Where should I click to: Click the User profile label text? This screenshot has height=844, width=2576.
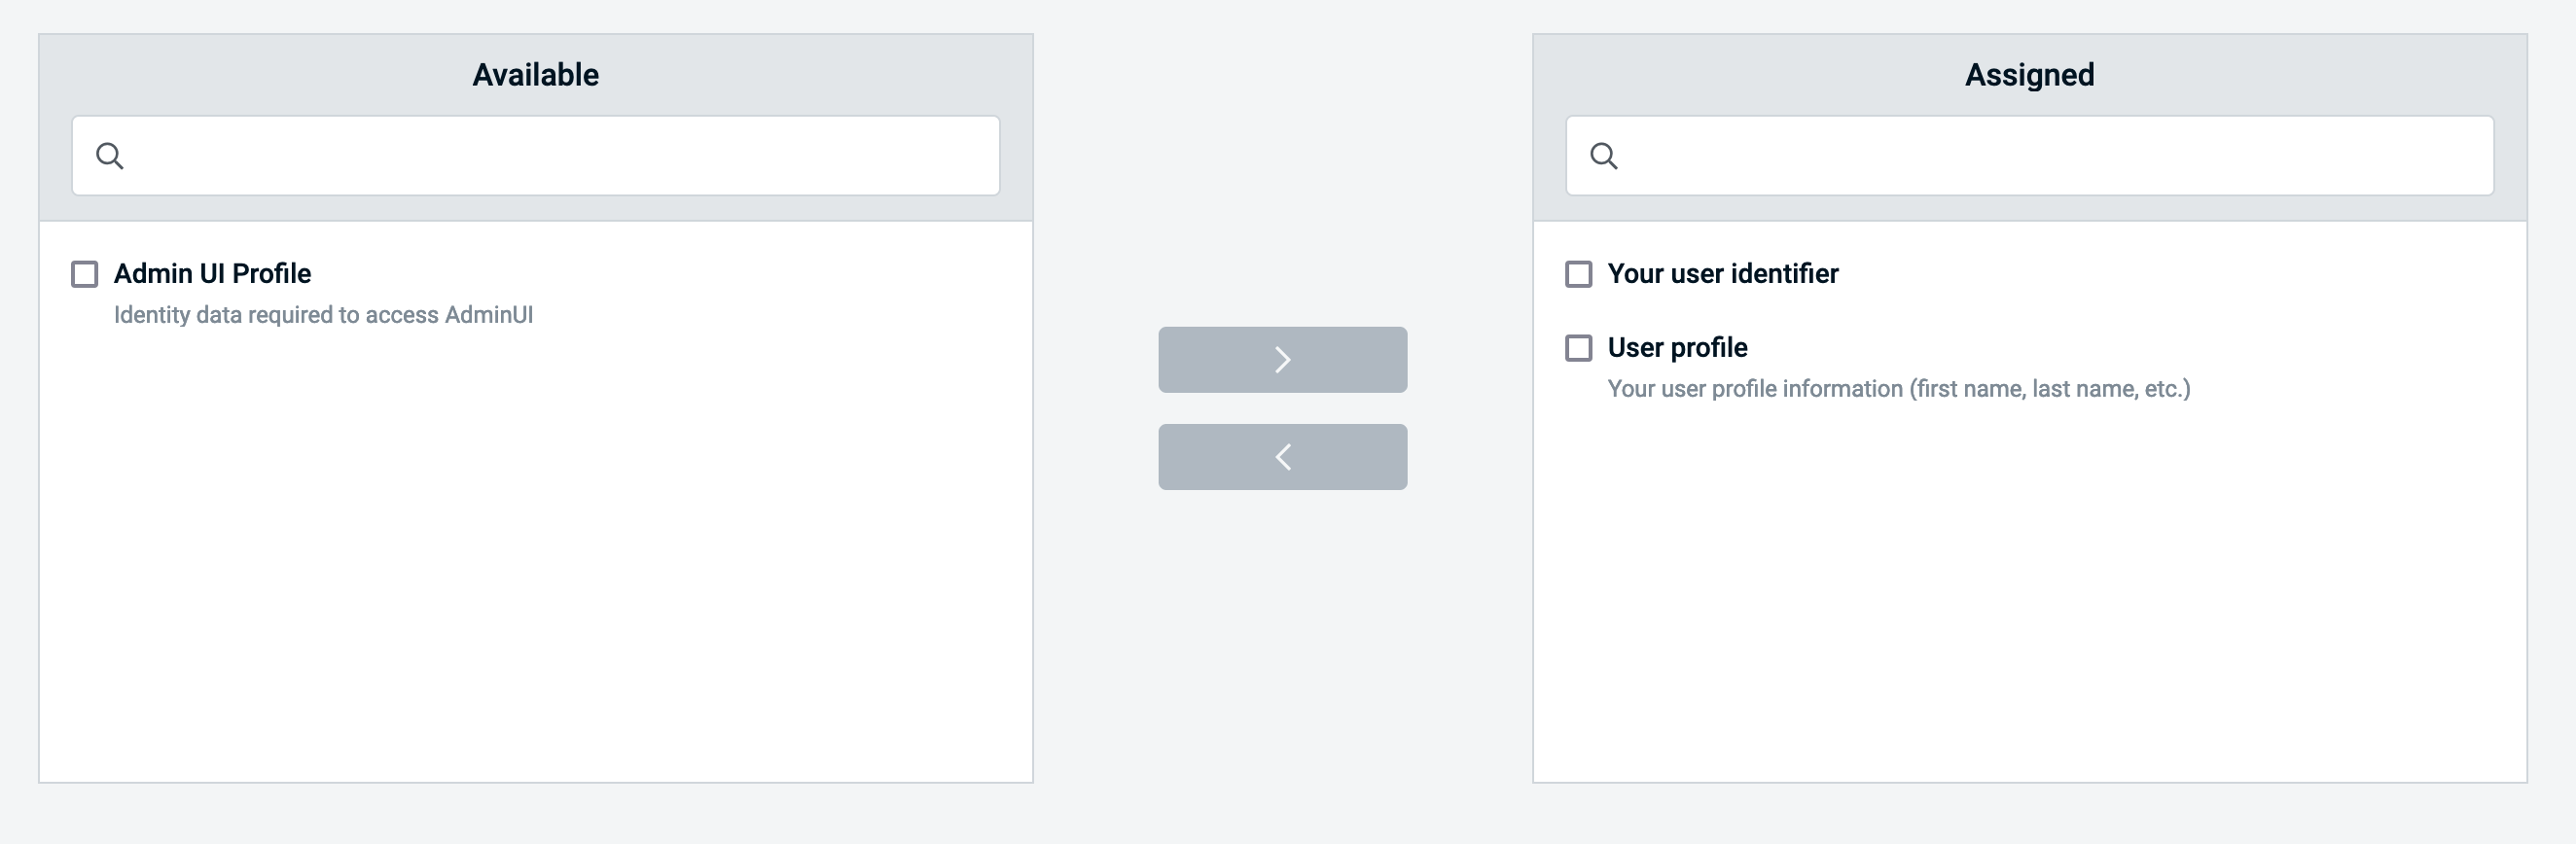[1677, 348]
